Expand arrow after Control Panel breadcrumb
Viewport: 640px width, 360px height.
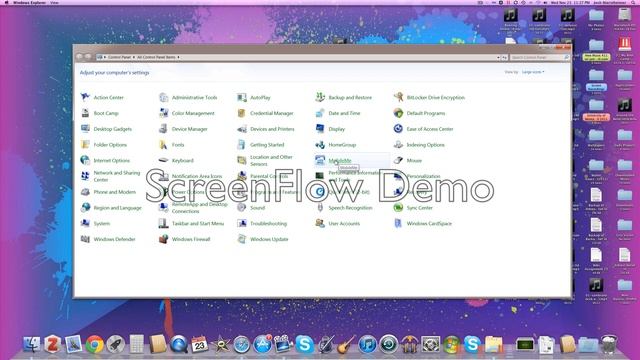133,57
